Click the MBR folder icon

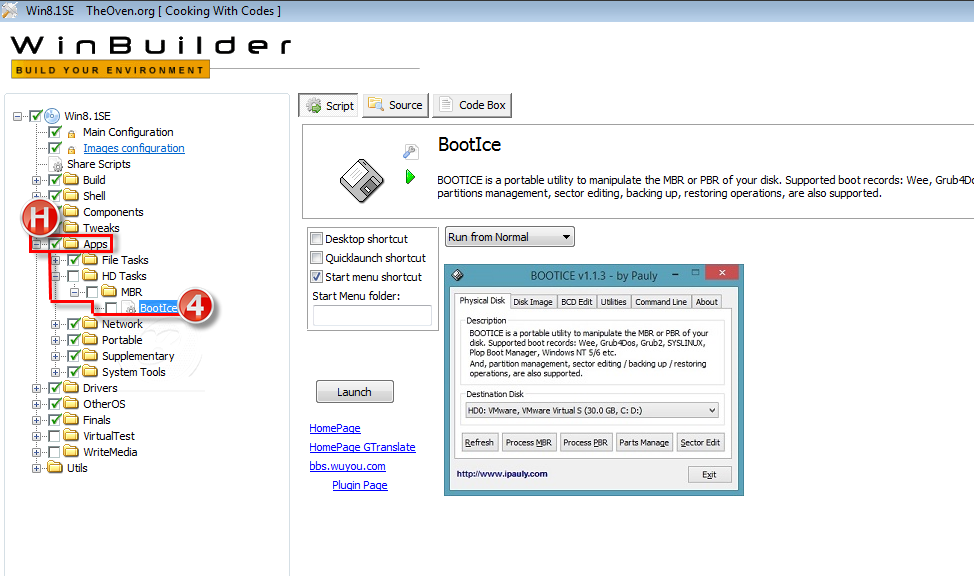[109, 291]
